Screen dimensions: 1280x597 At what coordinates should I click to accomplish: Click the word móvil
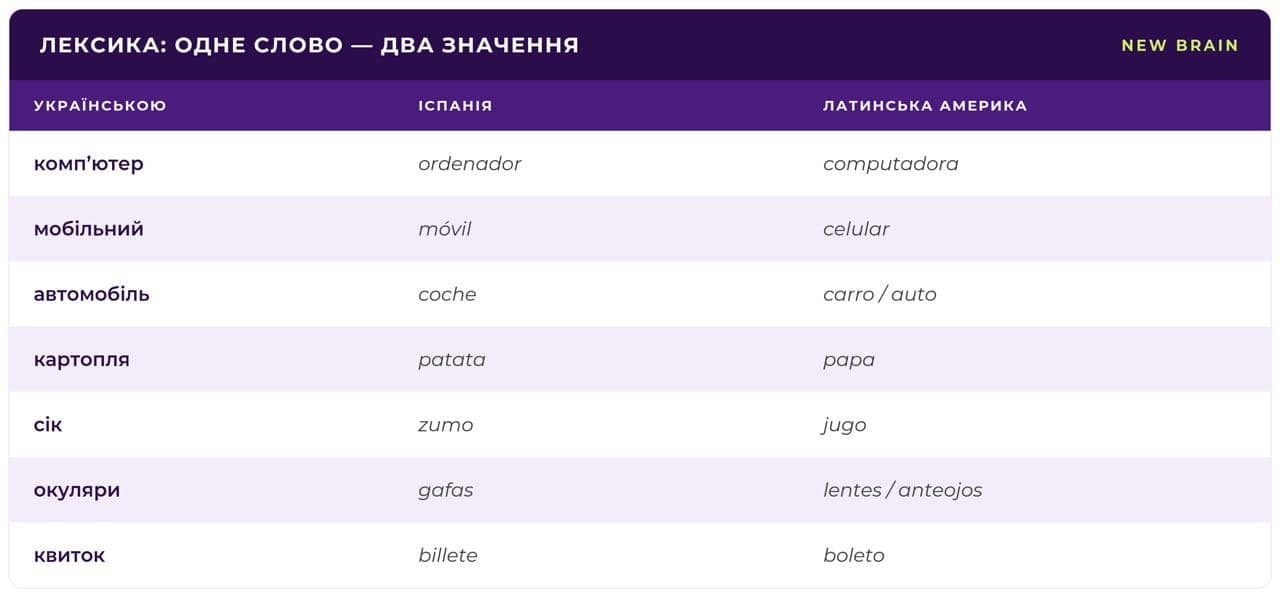click(x=445, y=229)
